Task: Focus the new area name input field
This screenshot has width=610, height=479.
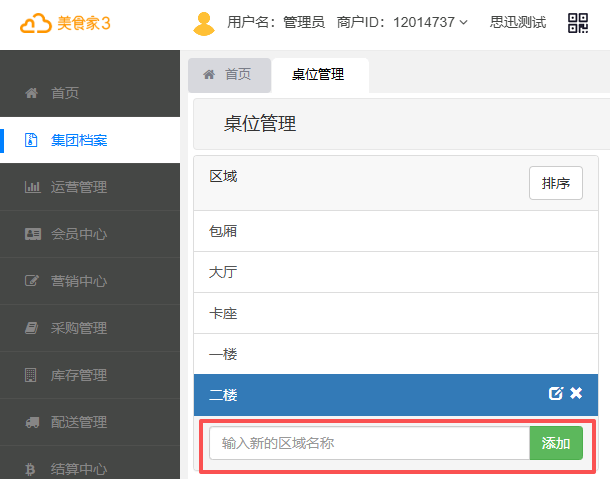Action: 369,443
